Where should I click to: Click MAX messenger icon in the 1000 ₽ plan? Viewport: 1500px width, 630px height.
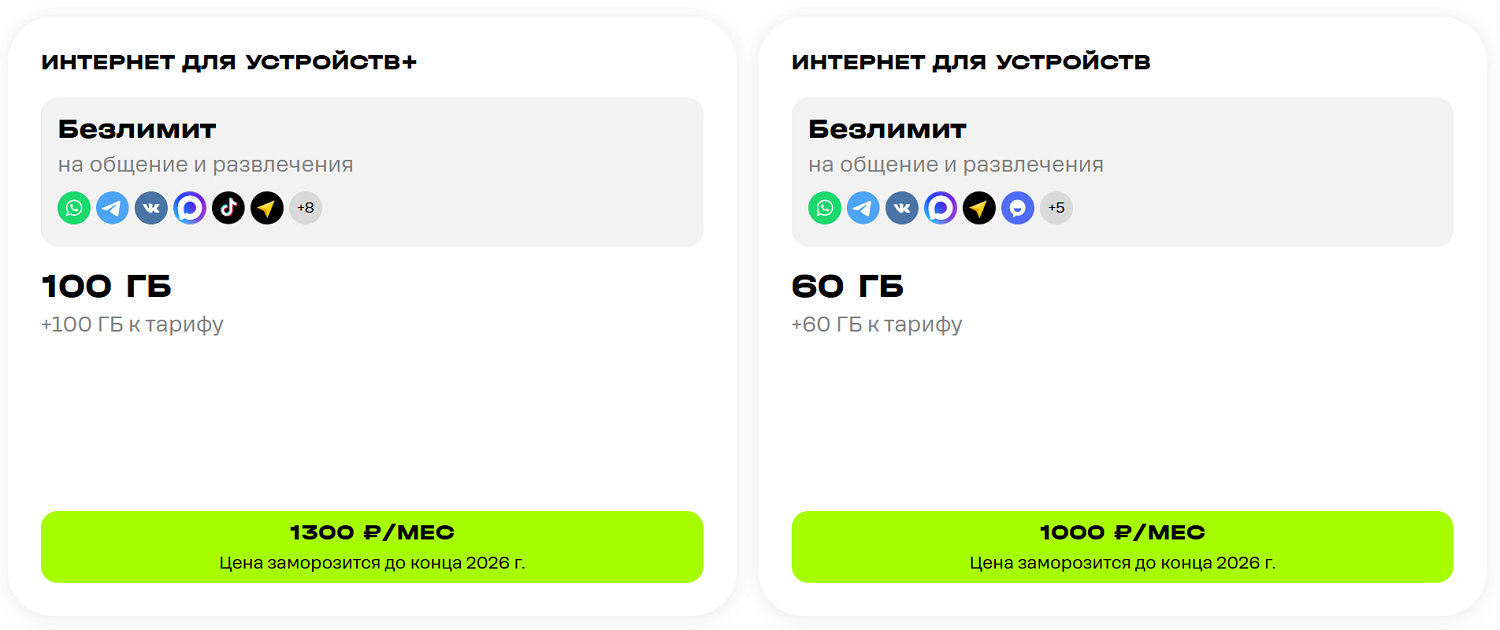pyautogui.click(x=940, y=208)
